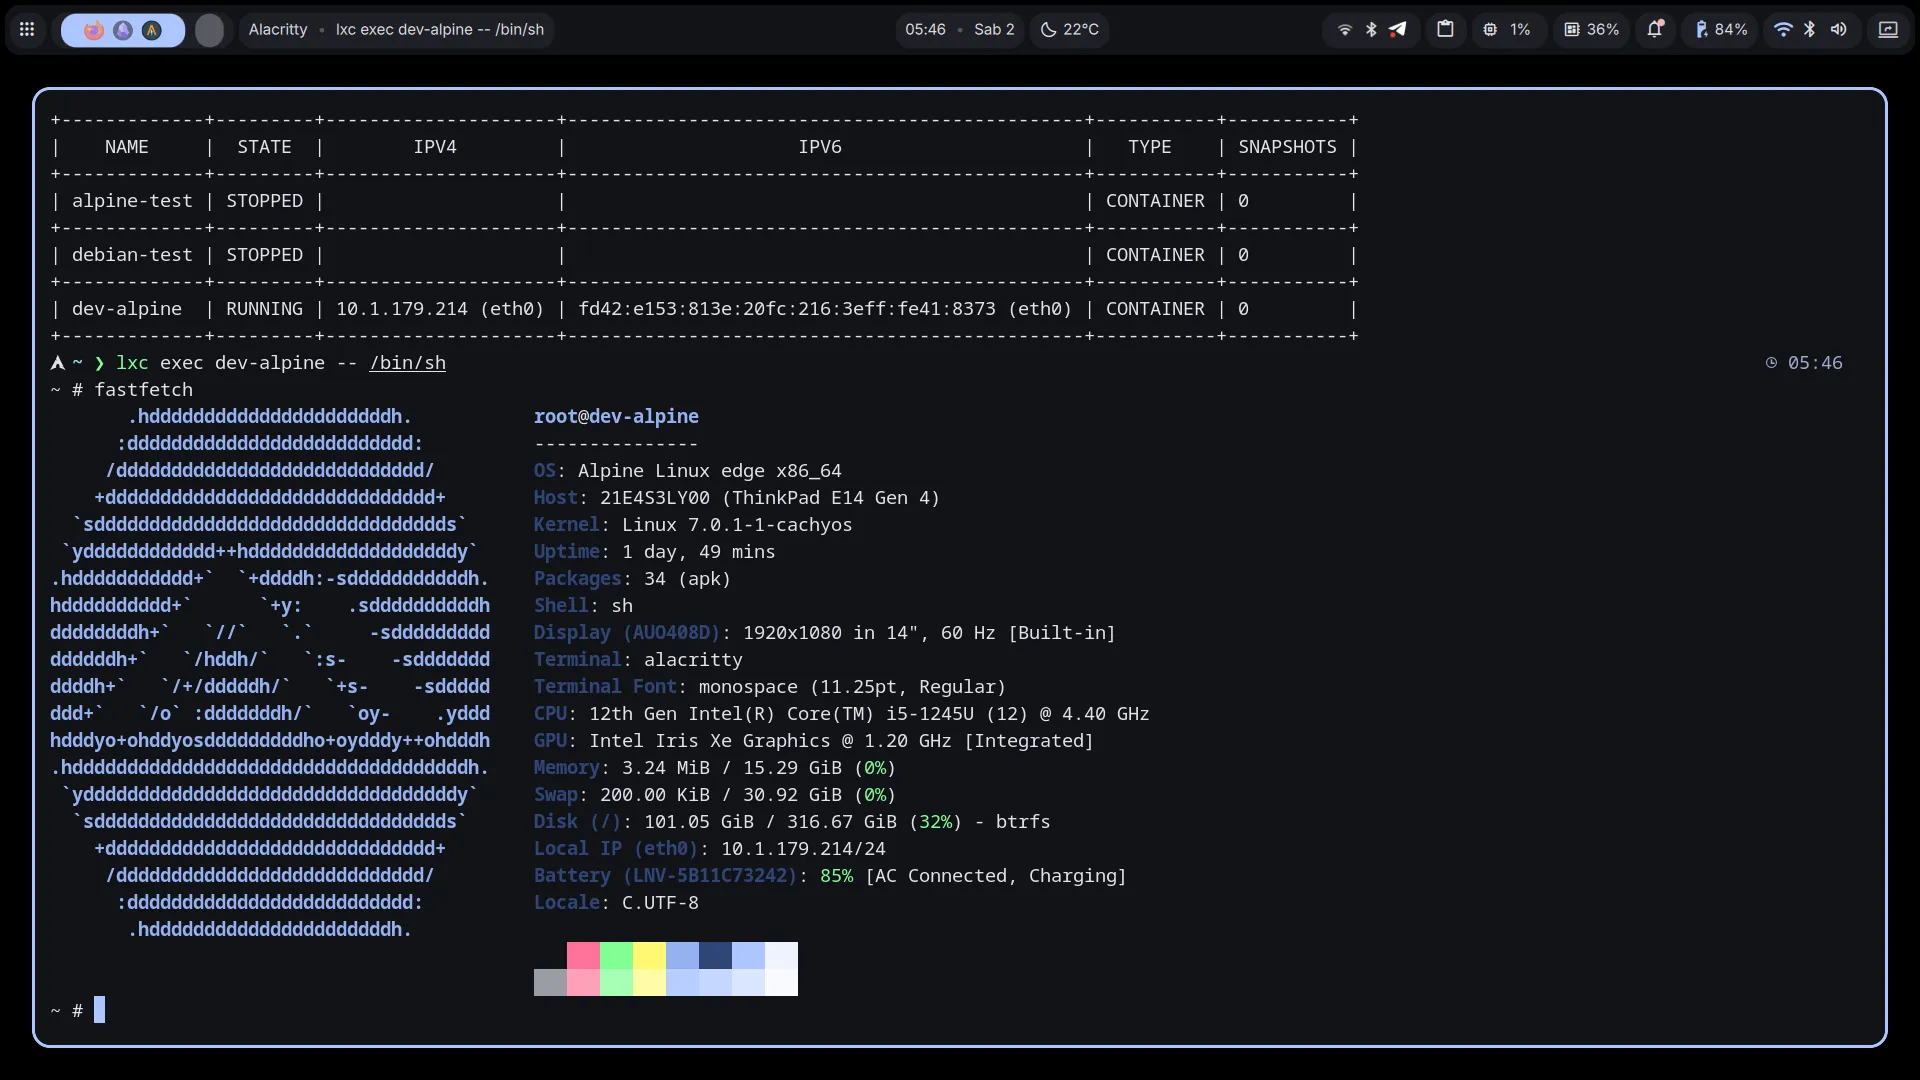Click the CPU line '12th Gen Intel(R) Core(TM)'

point(841,714)
